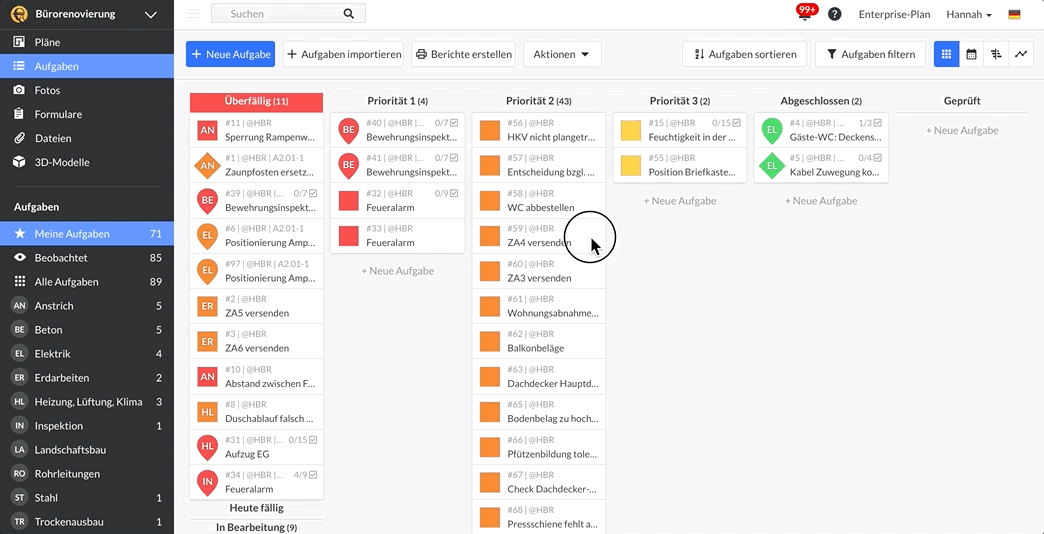Image resolution: width=1044 pixels, height=534 pixels.
Task: Select the Beton category in sidebar
Action: tap(87, 330)
